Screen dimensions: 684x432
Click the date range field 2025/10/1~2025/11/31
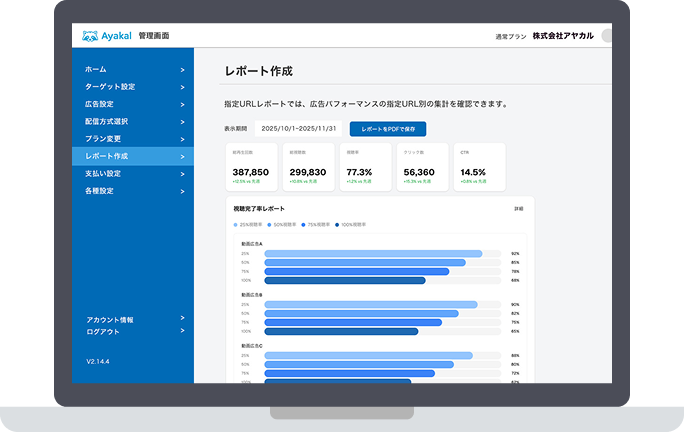click(x=297, y=129)
